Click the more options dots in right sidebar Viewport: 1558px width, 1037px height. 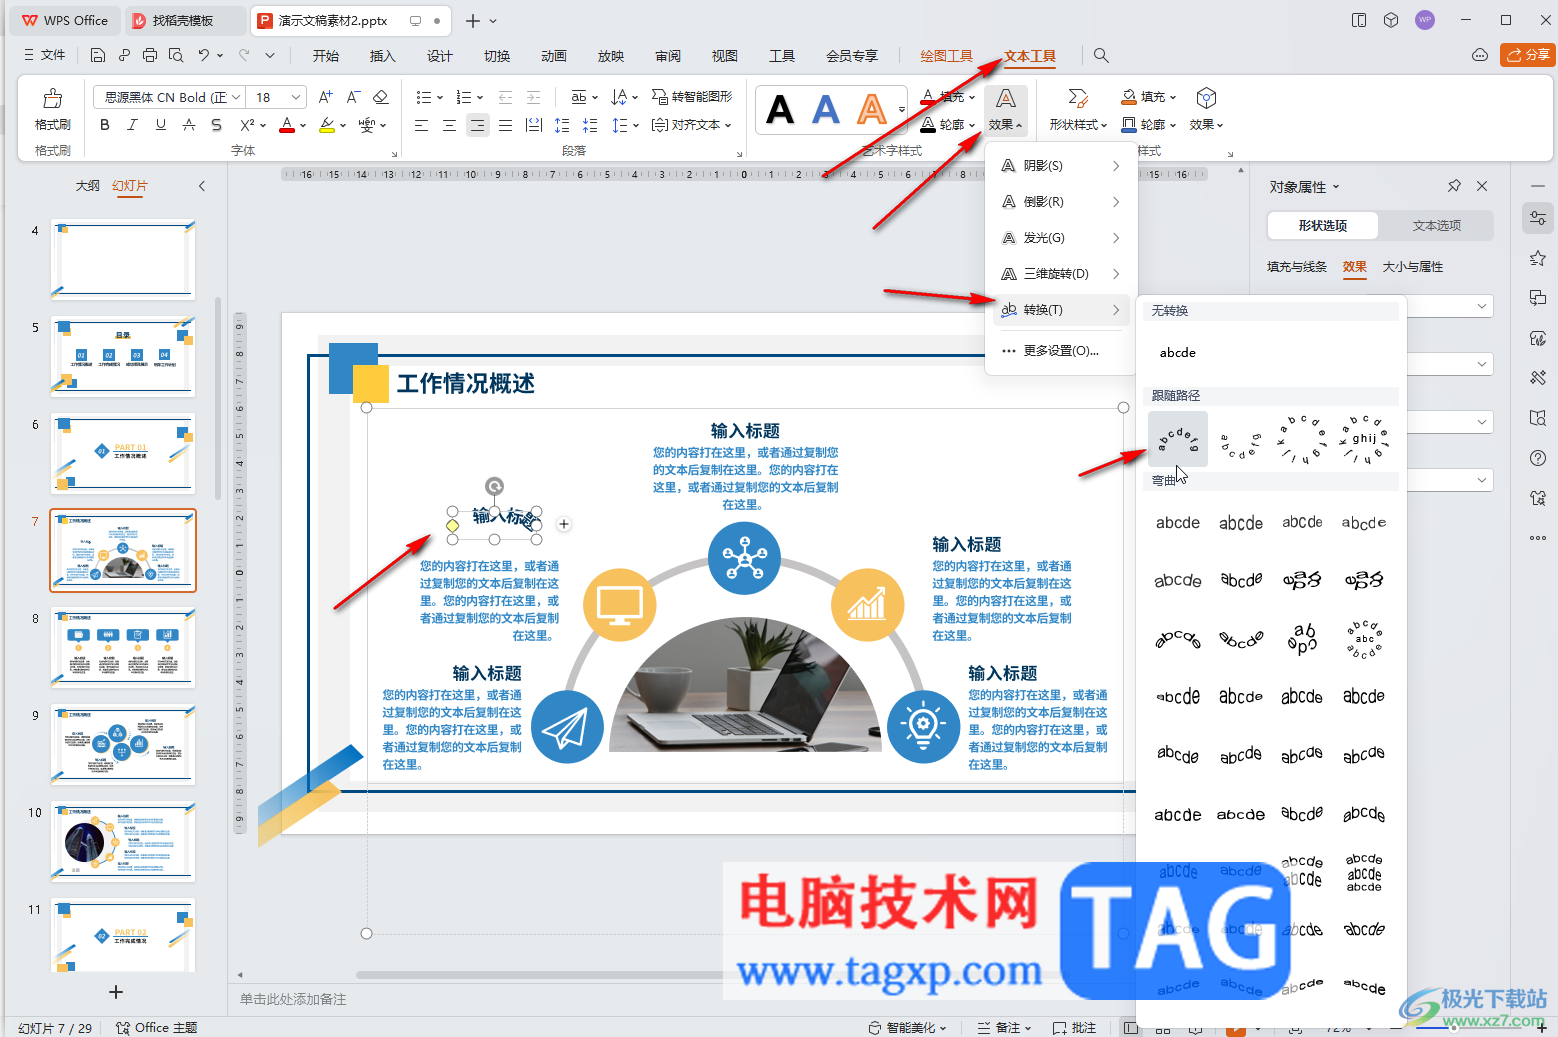tap(1538, 538)
